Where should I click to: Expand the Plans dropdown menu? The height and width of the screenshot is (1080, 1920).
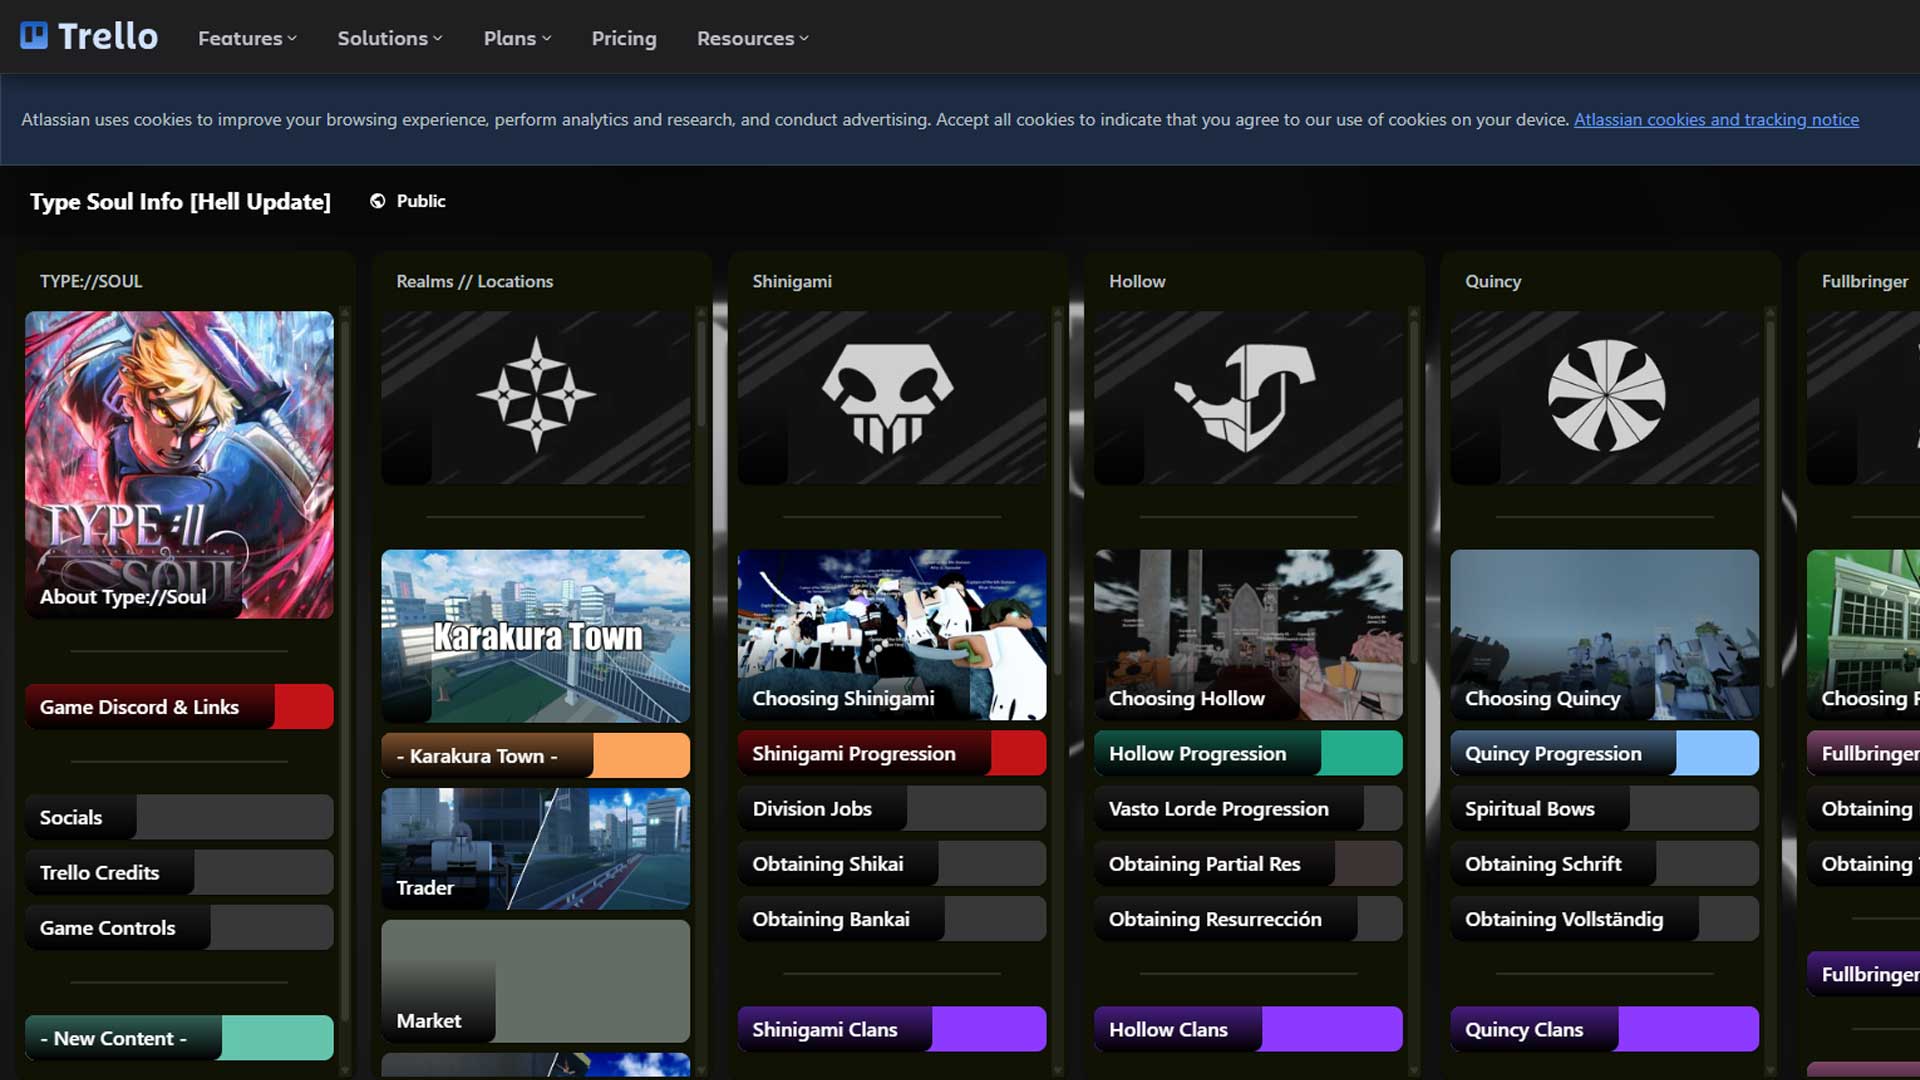(517, 38)
